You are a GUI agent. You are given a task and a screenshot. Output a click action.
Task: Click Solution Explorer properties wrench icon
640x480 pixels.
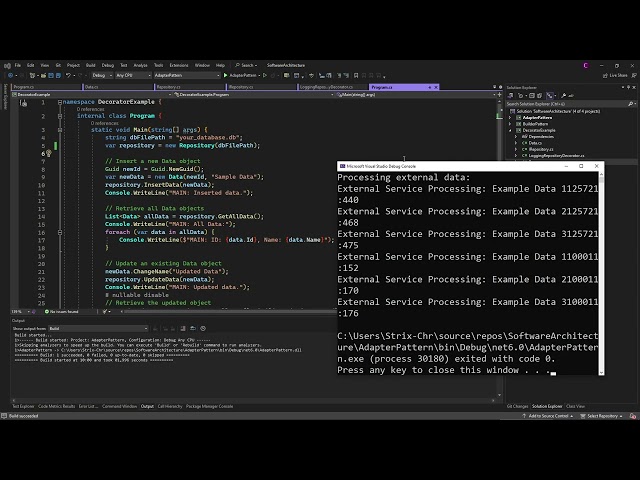click(563, 96)
